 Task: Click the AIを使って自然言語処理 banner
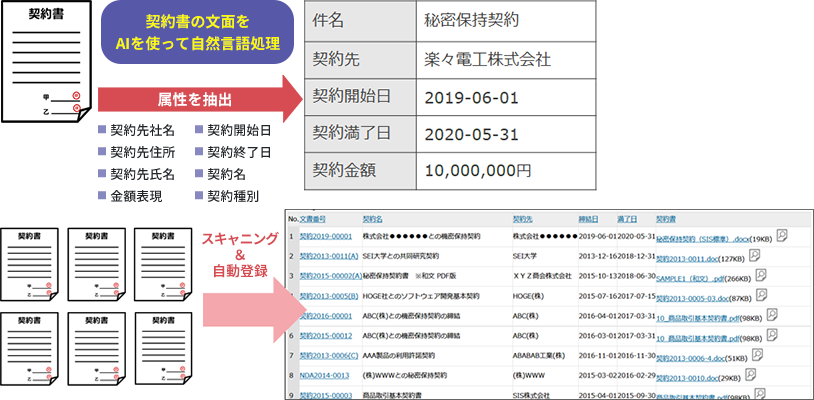tap(197, 33)
